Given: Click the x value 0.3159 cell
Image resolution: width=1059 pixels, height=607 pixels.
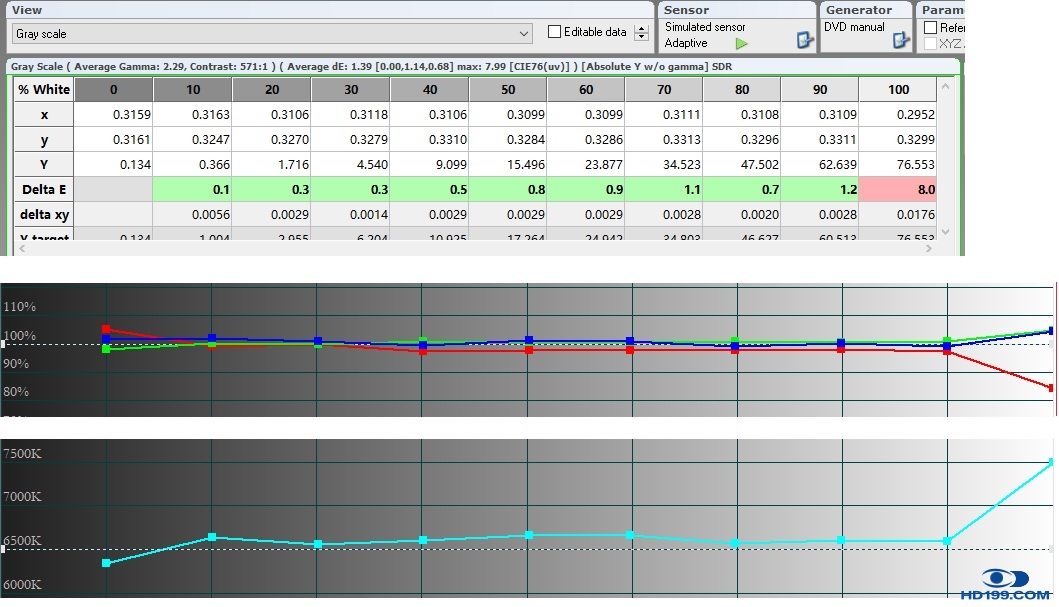Looking at the screenshot, I should pyautogui.click(x=113, y=114).
